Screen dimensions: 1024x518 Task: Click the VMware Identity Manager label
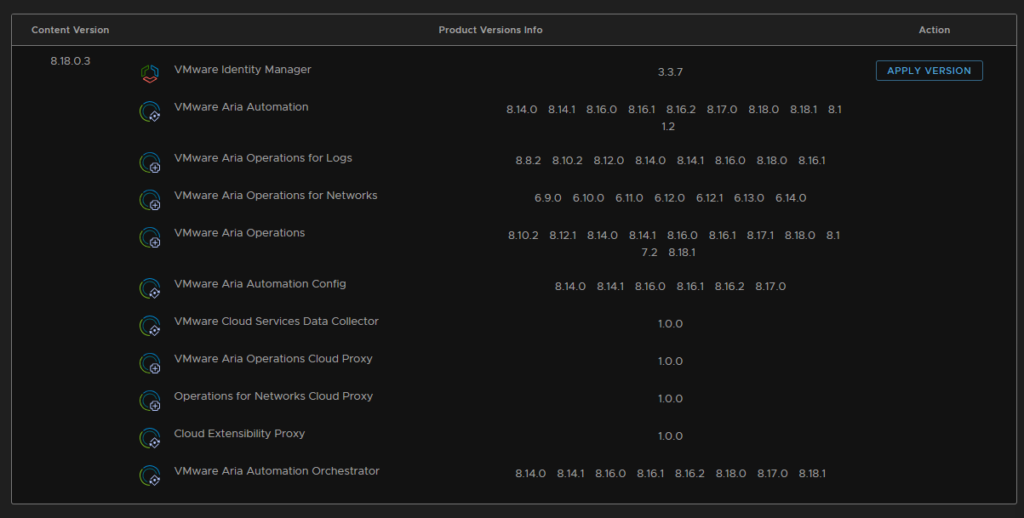(x=242, y=69)
